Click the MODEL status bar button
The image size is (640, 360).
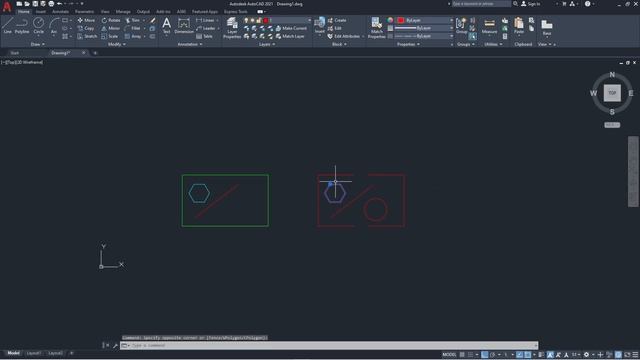pyautogui.click(x=449, y=355)
